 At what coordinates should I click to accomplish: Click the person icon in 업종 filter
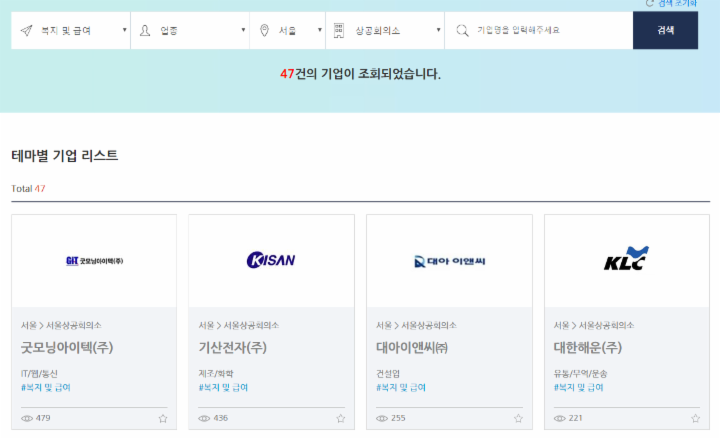pyautogui.click(x=145, y=31)
